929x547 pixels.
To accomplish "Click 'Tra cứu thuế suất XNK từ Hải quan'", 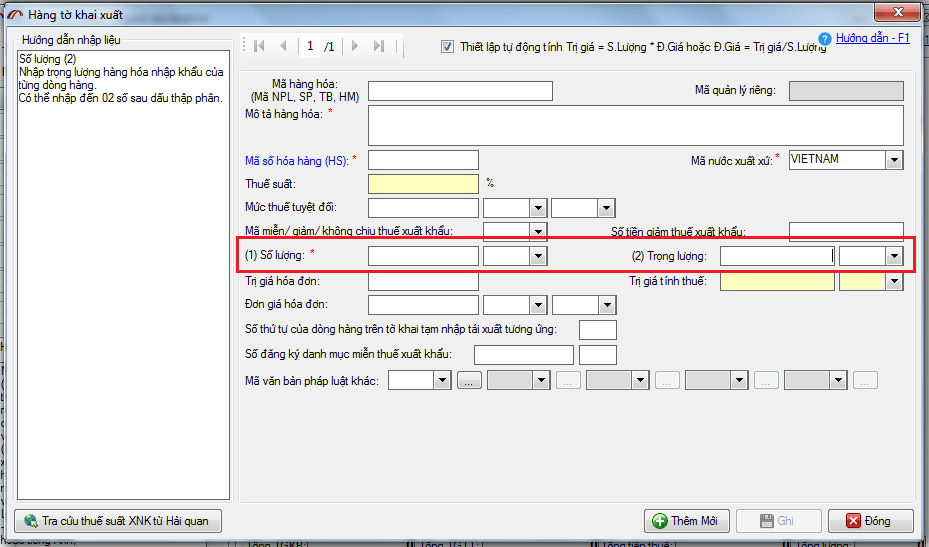I will point(118,521).
